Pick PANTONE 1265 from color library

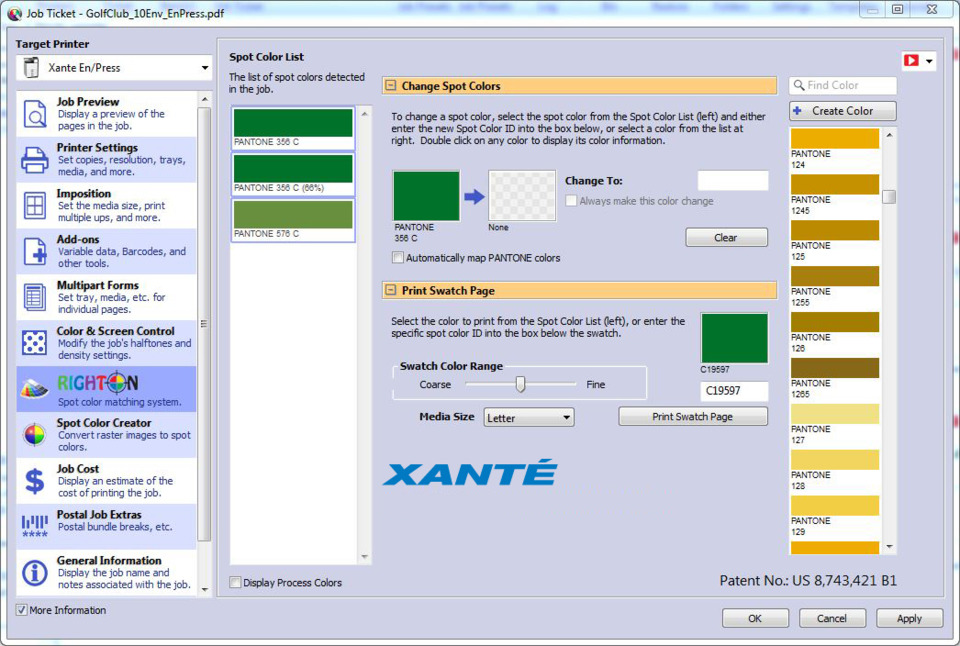tap(834, 378)
